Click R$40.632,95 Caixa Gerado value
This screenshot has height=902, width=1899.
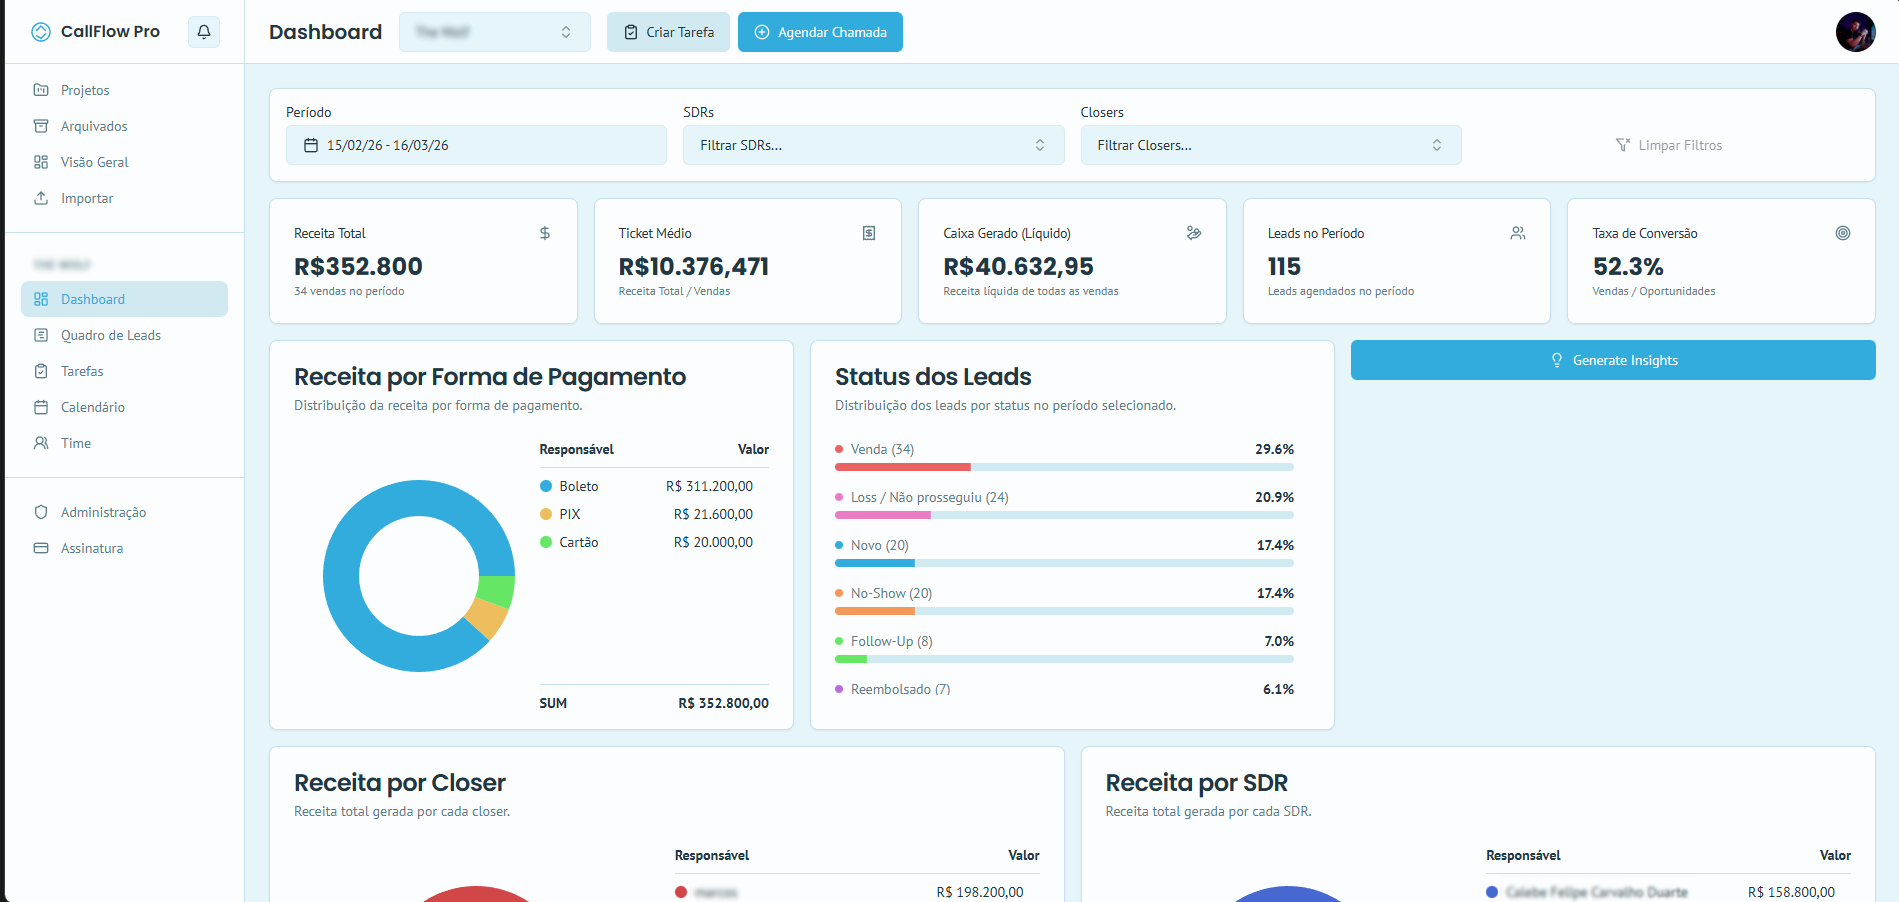click(x=1018, y=266)
